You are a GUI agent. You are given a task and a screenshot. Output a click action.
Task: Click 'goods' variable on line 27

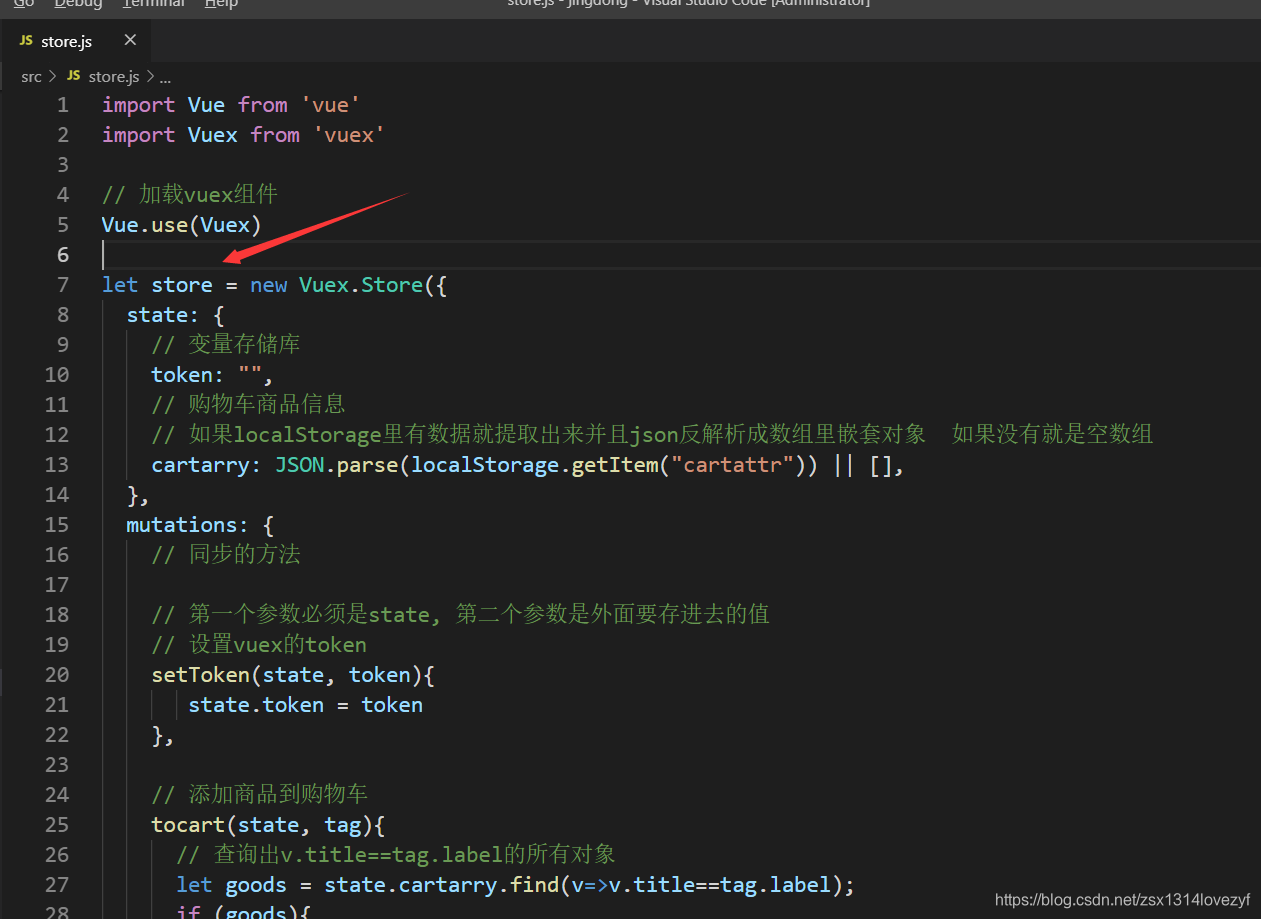point(256,885)
